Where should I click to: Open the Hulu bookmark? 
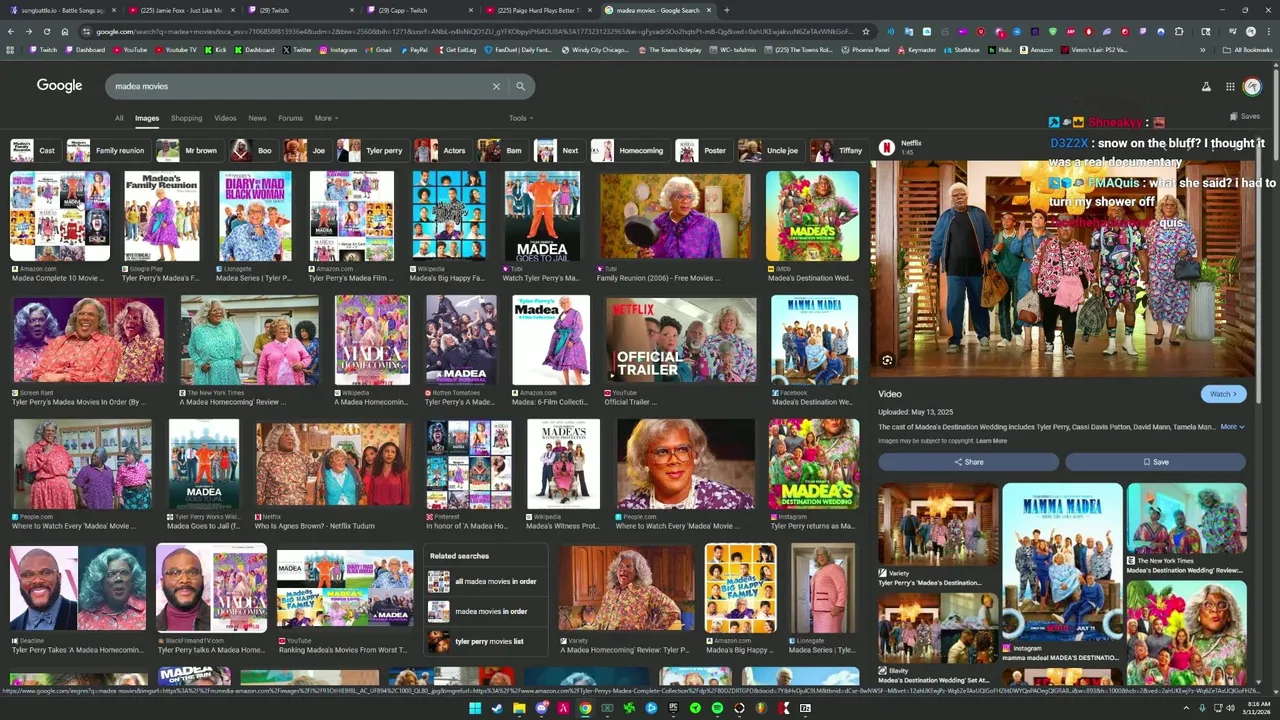click(x=999, y=49)
